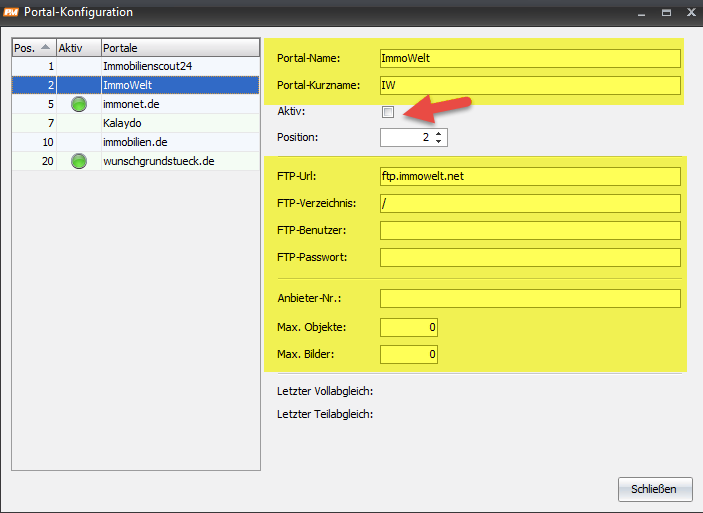Screen dimensions: 703x513
Task: Maximize the Portal-Konfiguration window
Action: point(667,13)
